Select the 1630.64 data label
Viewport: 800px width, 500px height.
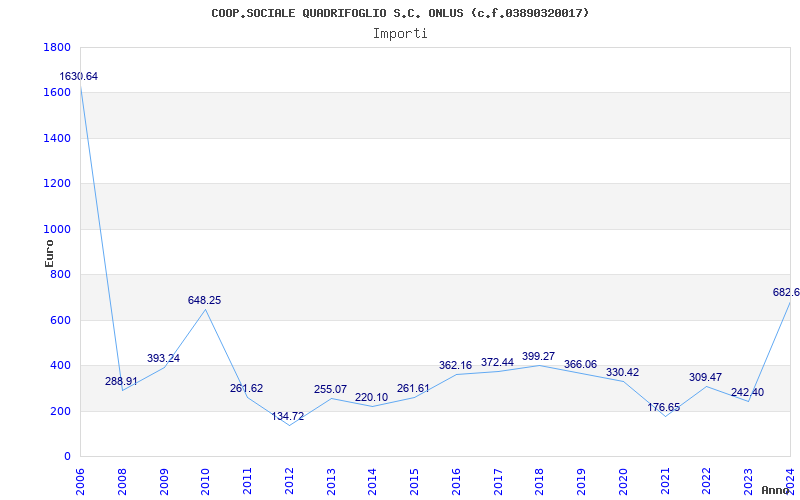[79, 77]
